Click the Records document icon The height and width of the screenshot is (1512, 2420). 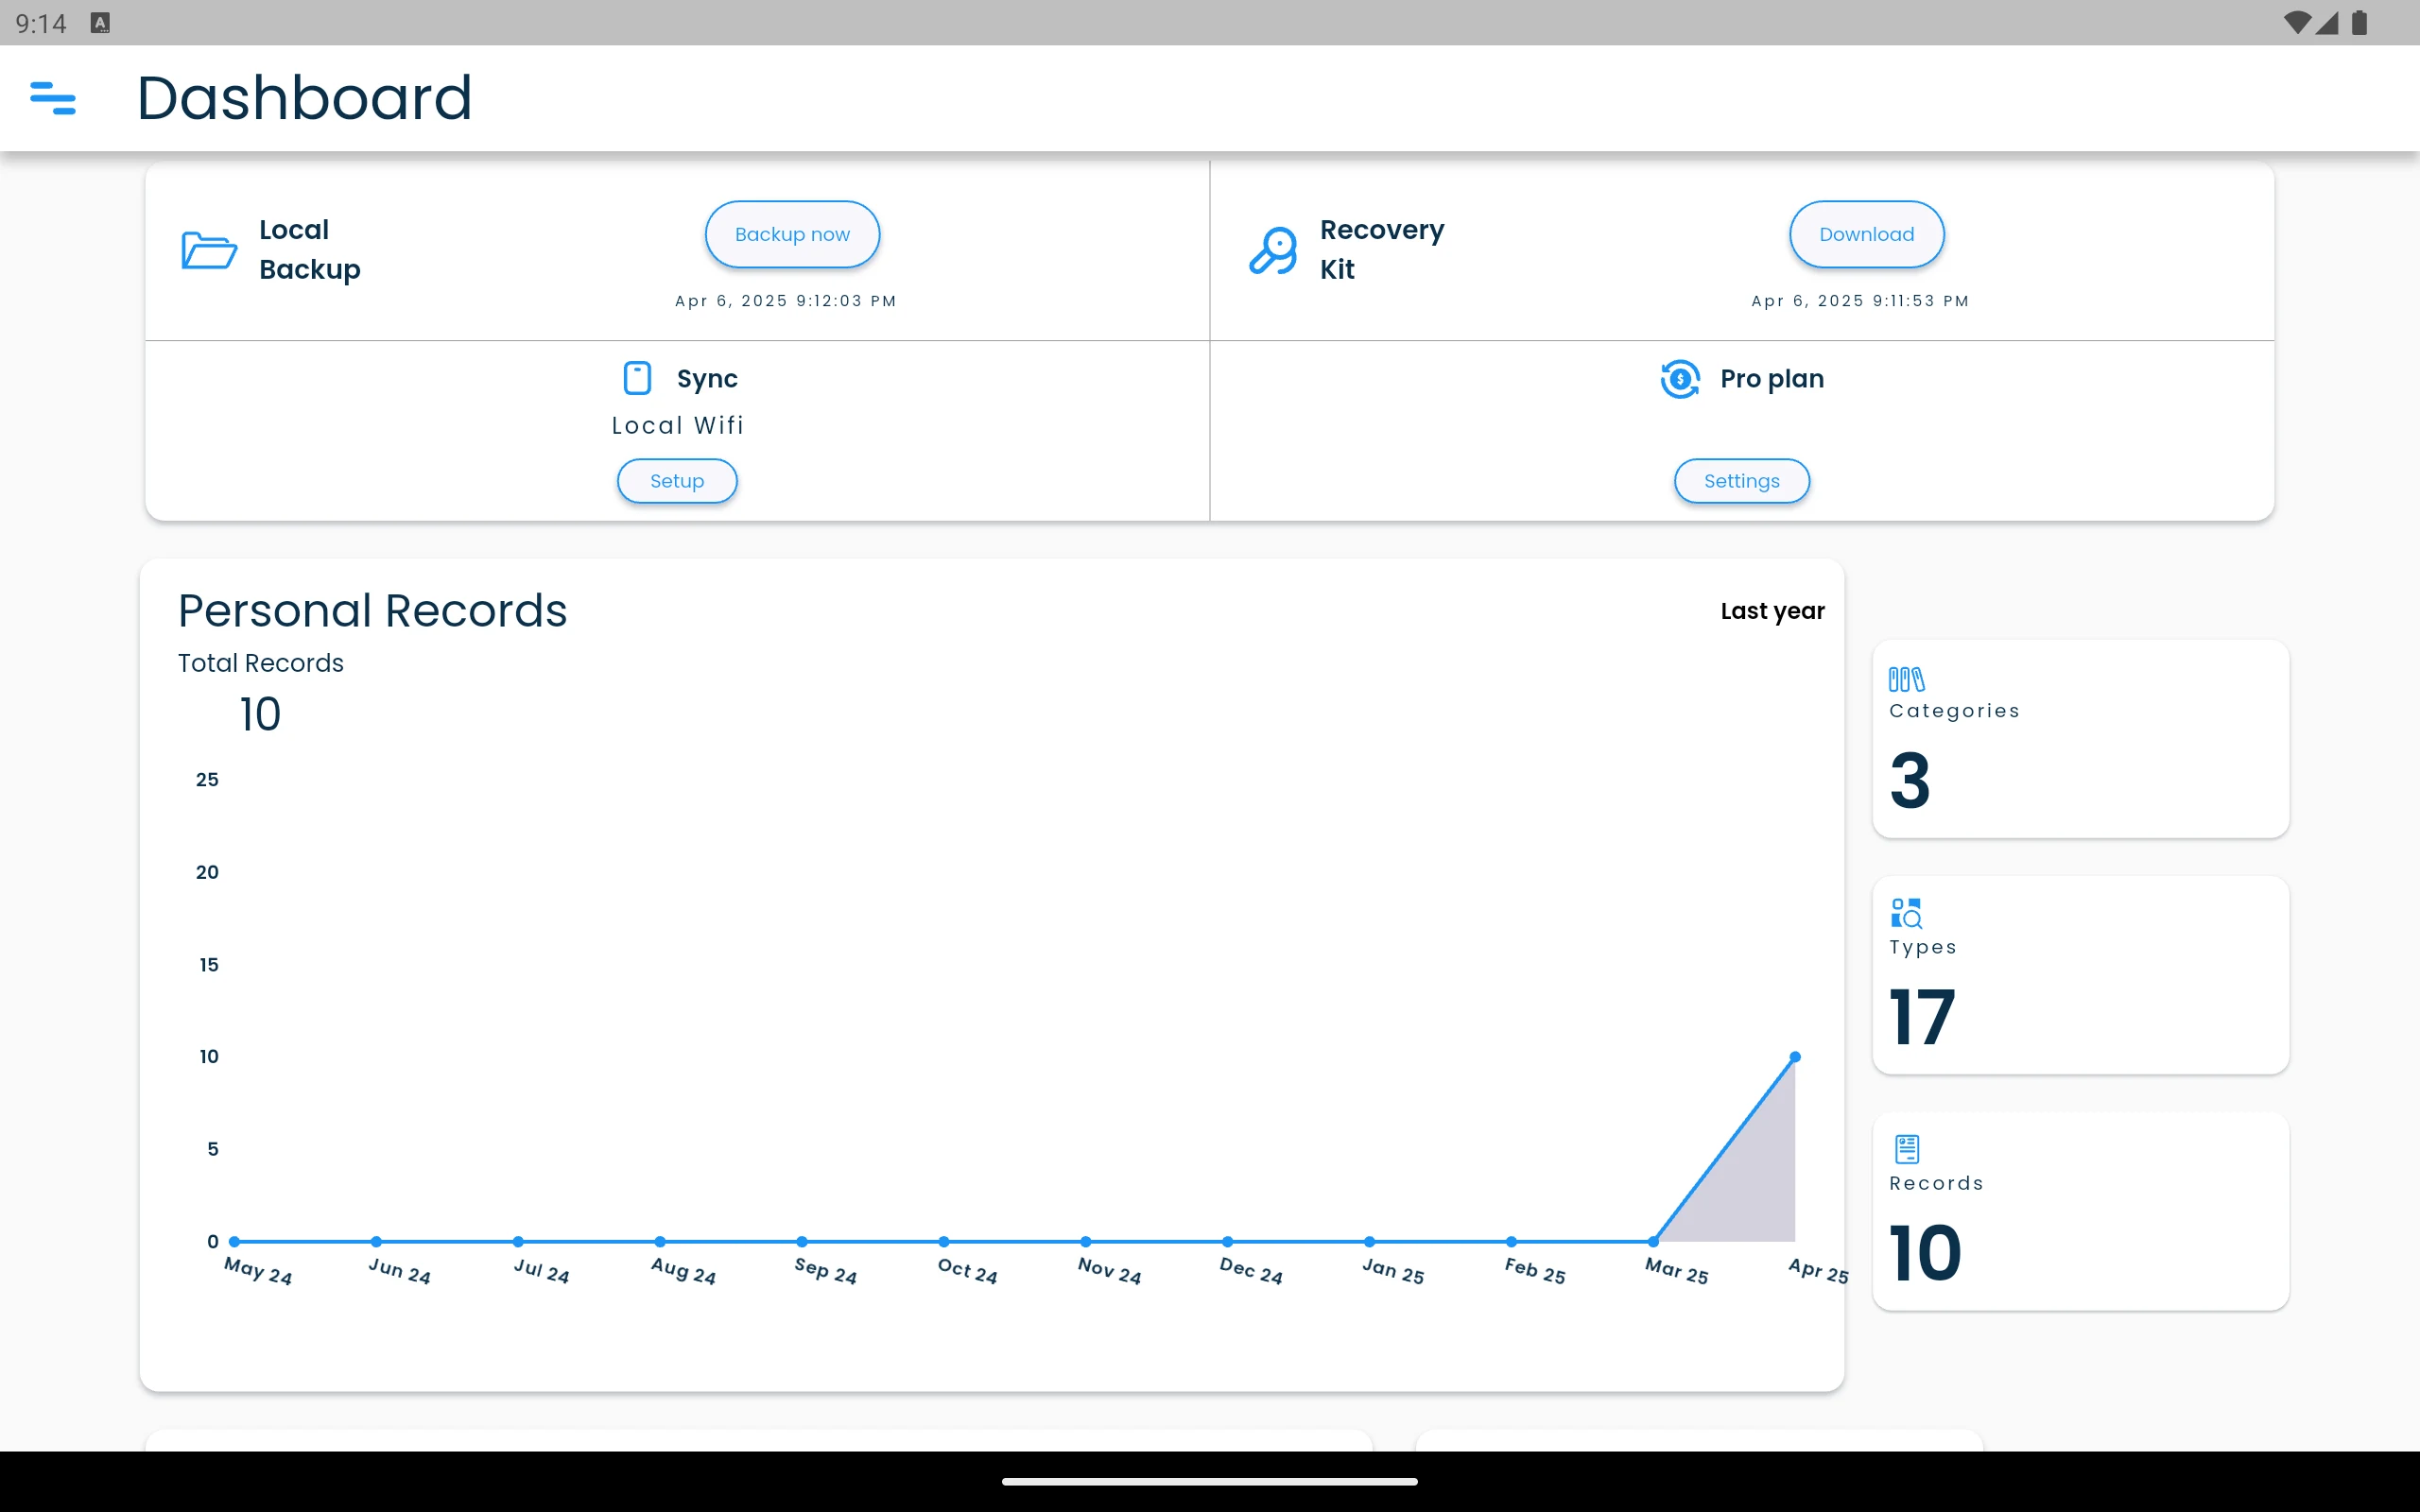coord(1907,1149)
